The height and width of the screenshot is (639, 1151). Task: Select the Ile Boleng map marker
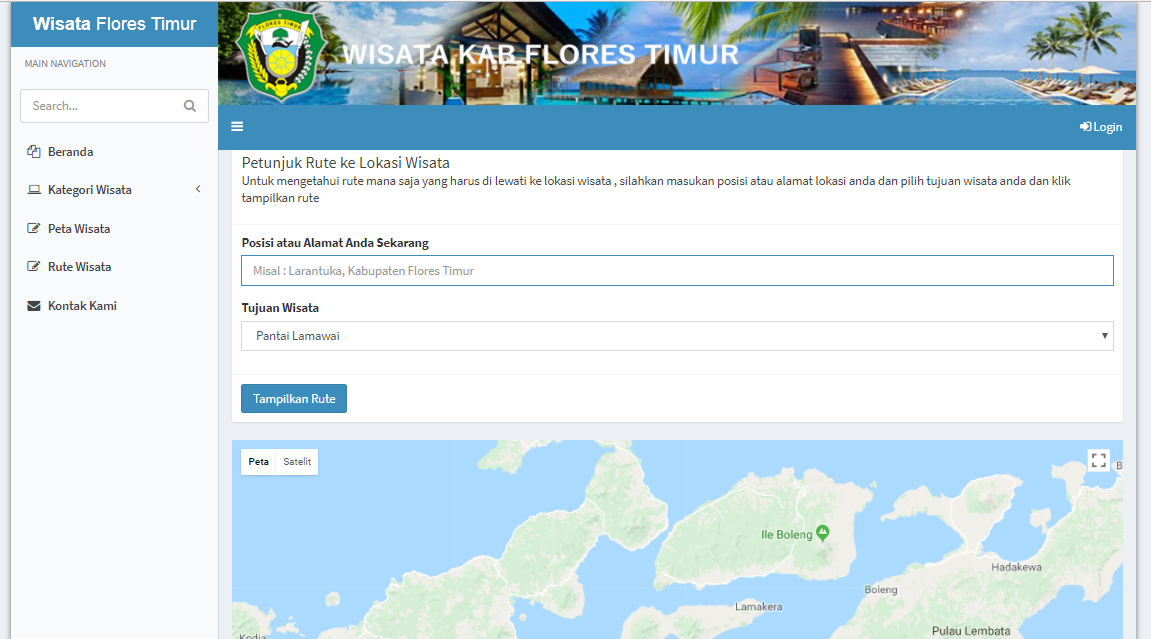pos(822,533)
